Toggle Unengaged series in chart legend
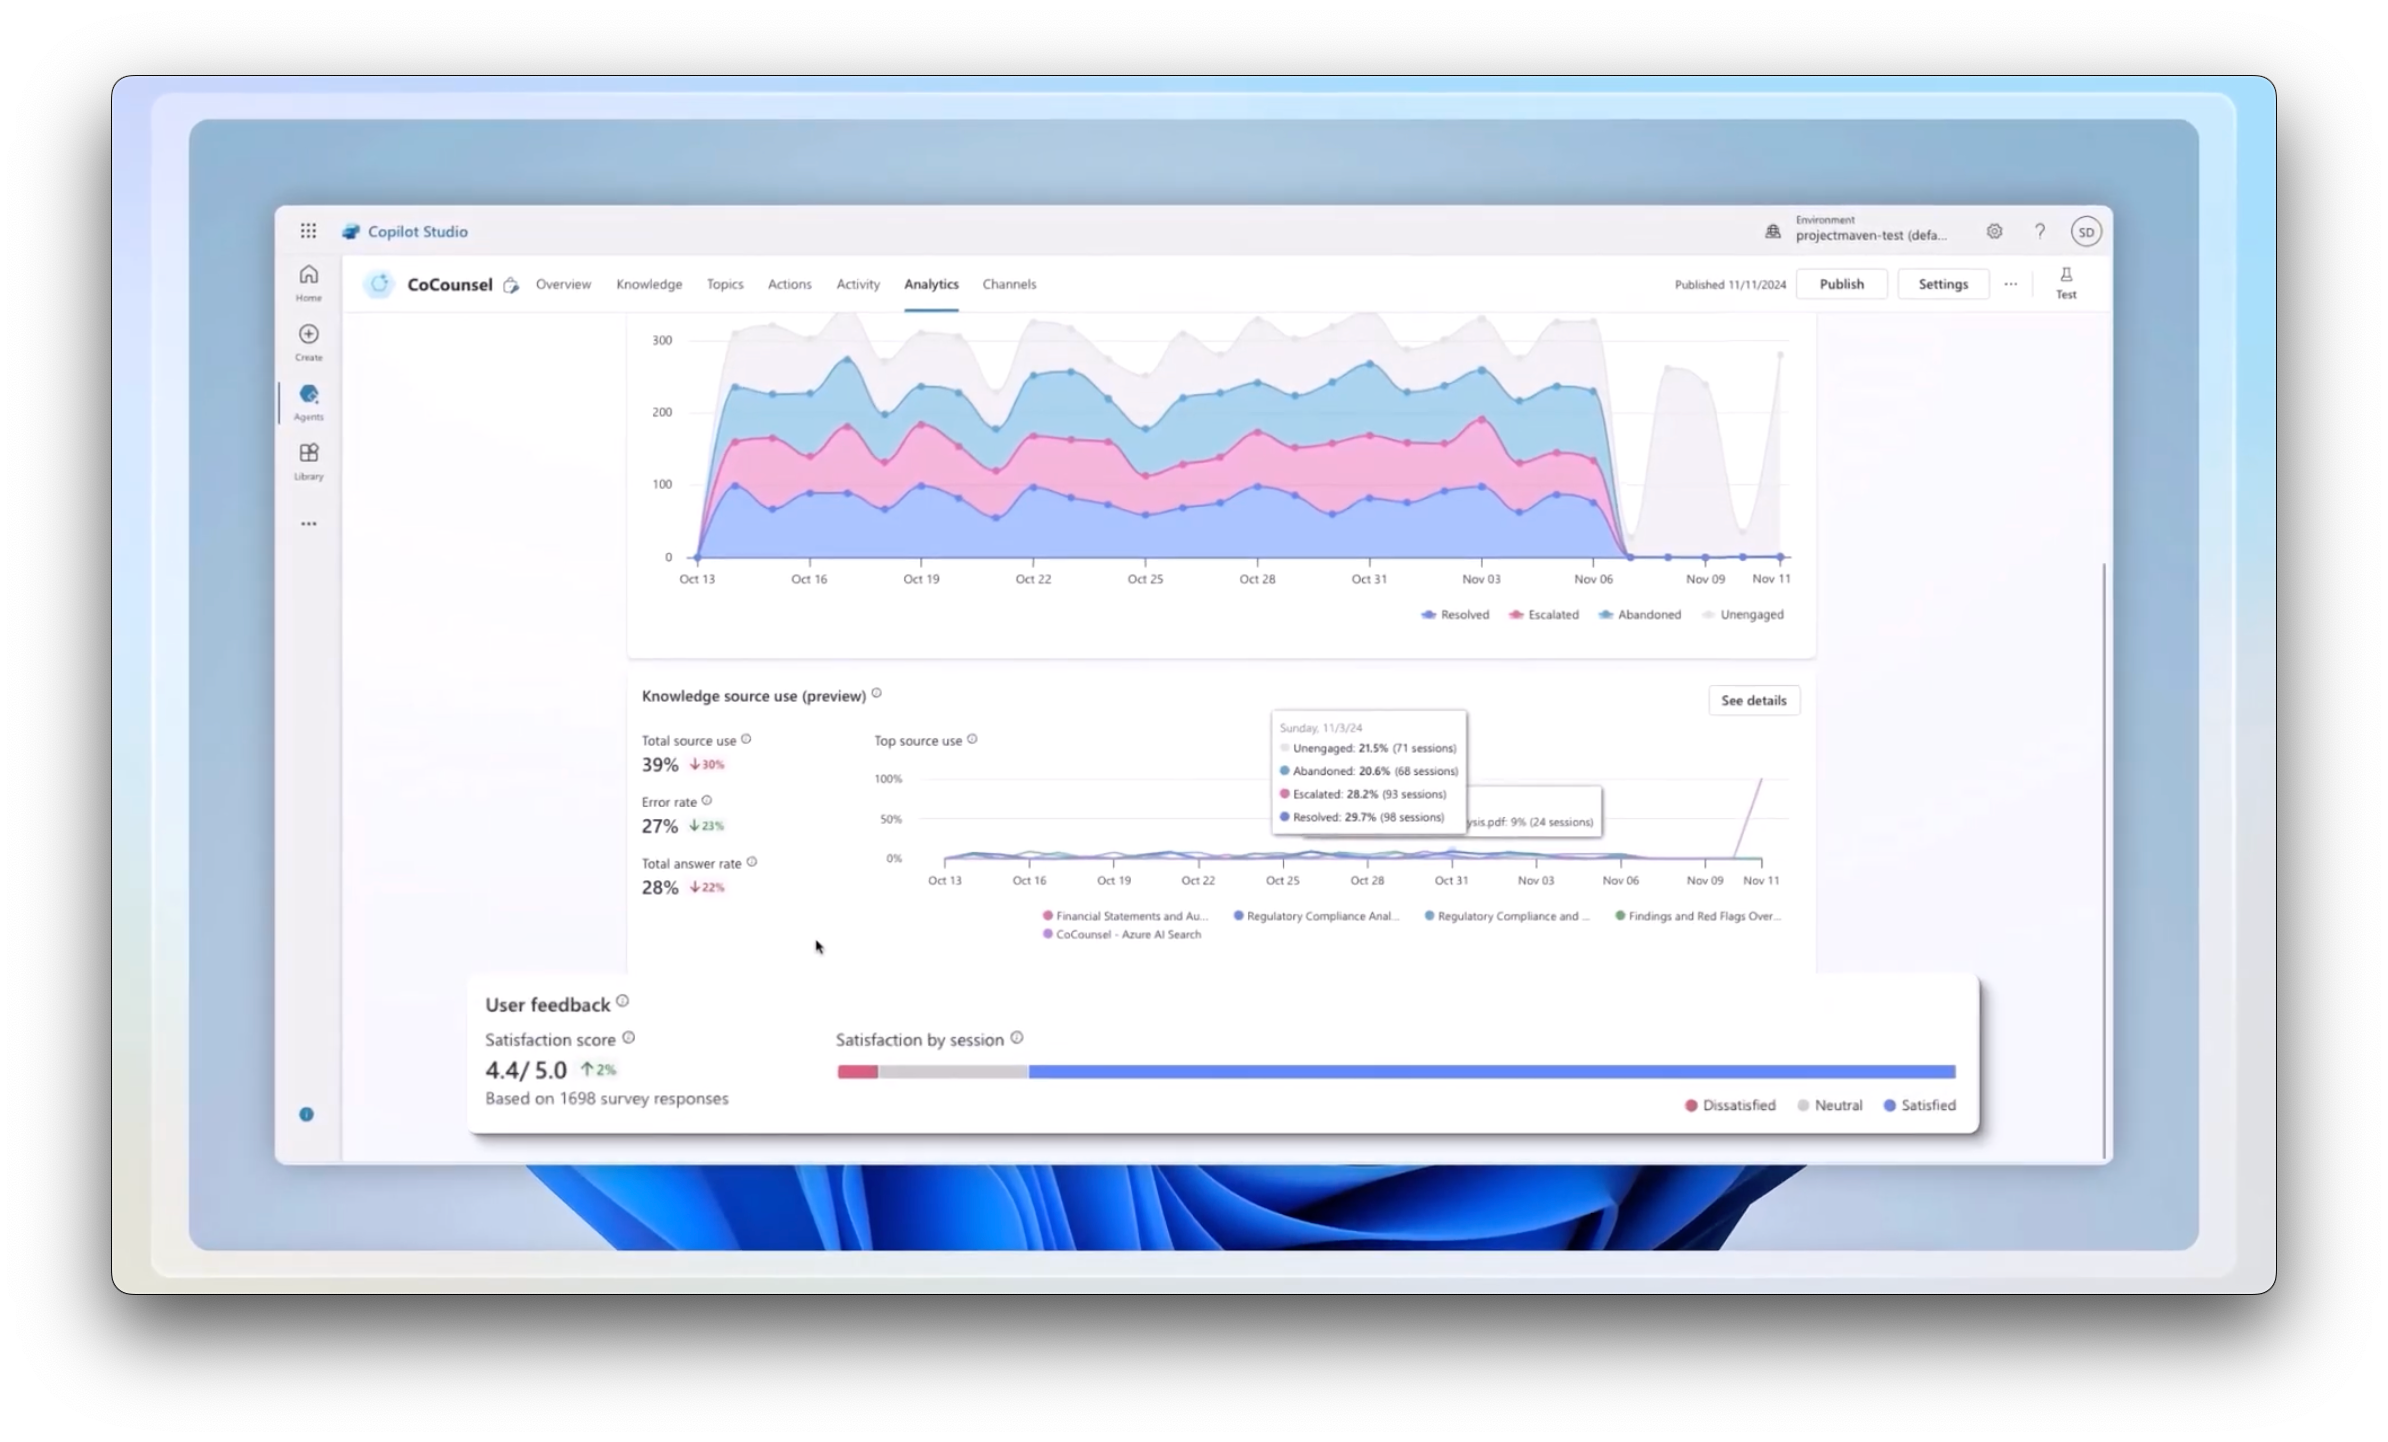This screenshot has height=1442, width=2388. tap(1743, 614)
